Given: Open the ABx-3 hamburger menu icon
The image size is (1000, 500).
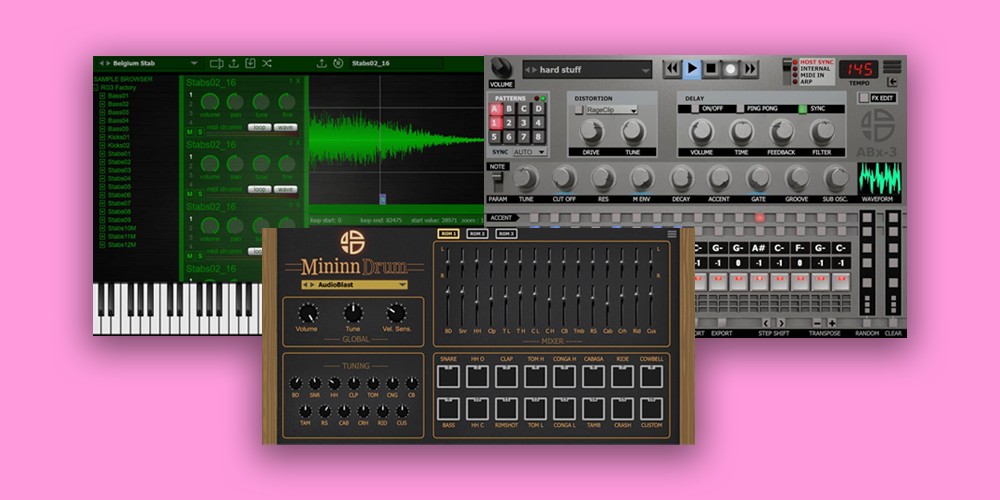Looking at the screenshot, I should click(x=892, y=68).
